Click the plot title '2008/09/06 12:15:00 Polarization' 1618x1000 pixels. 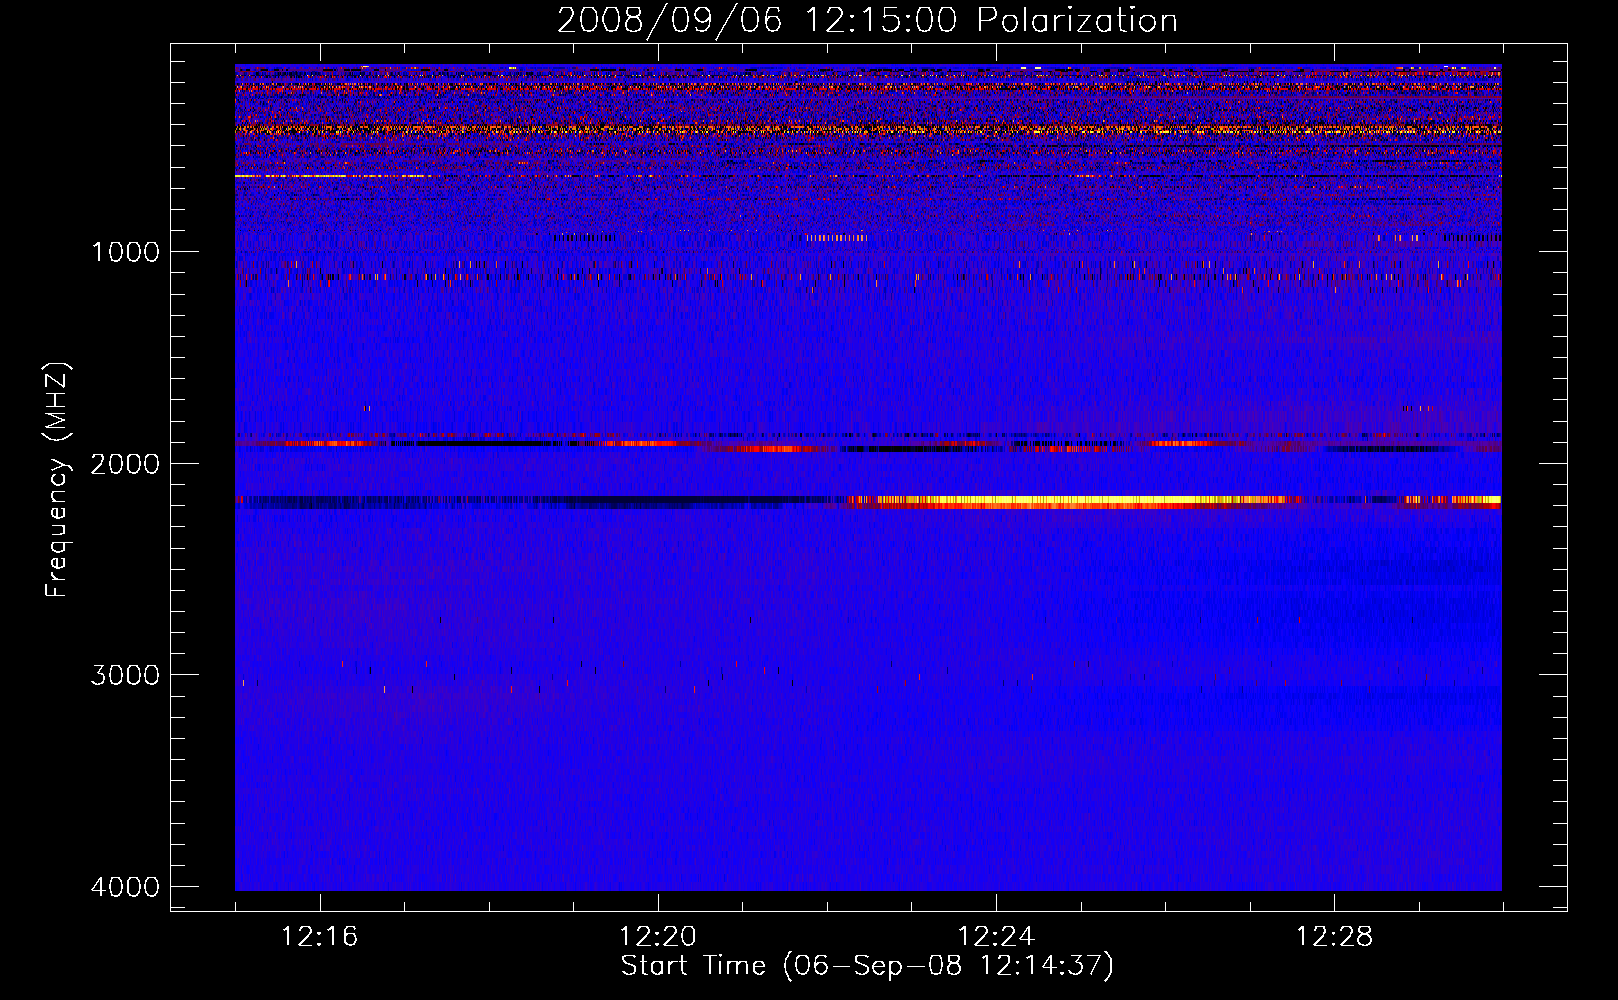[x=867, y=20]
